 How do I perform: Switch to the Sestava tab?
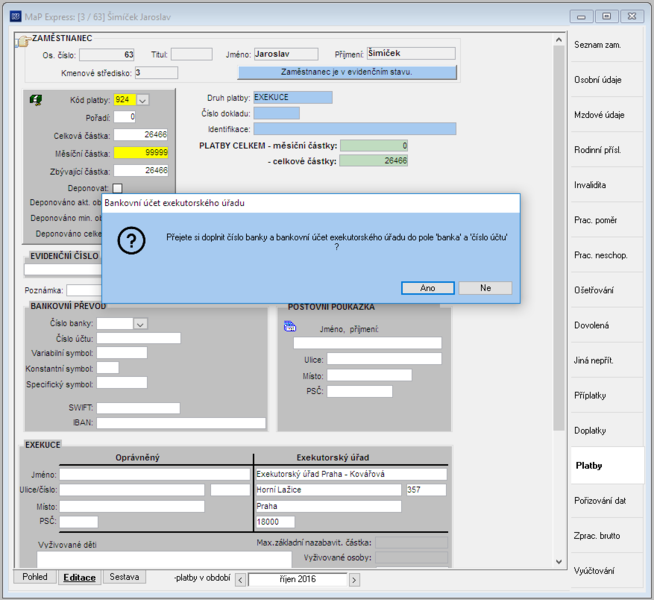click(x=124, y=577)
